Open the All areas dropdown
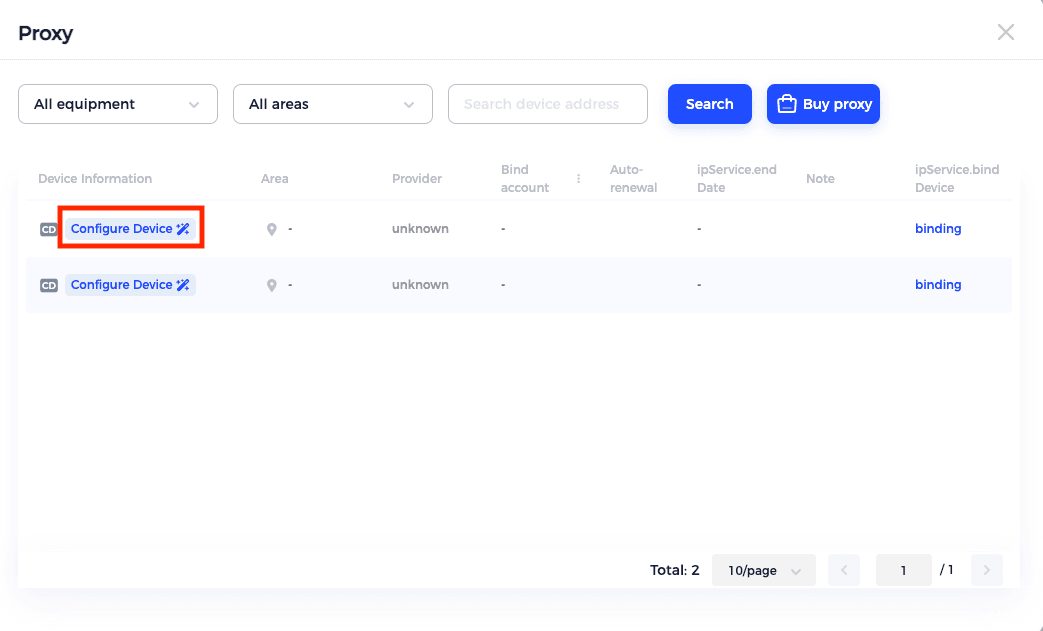The image size is (1043, 631). coord(332,103)
